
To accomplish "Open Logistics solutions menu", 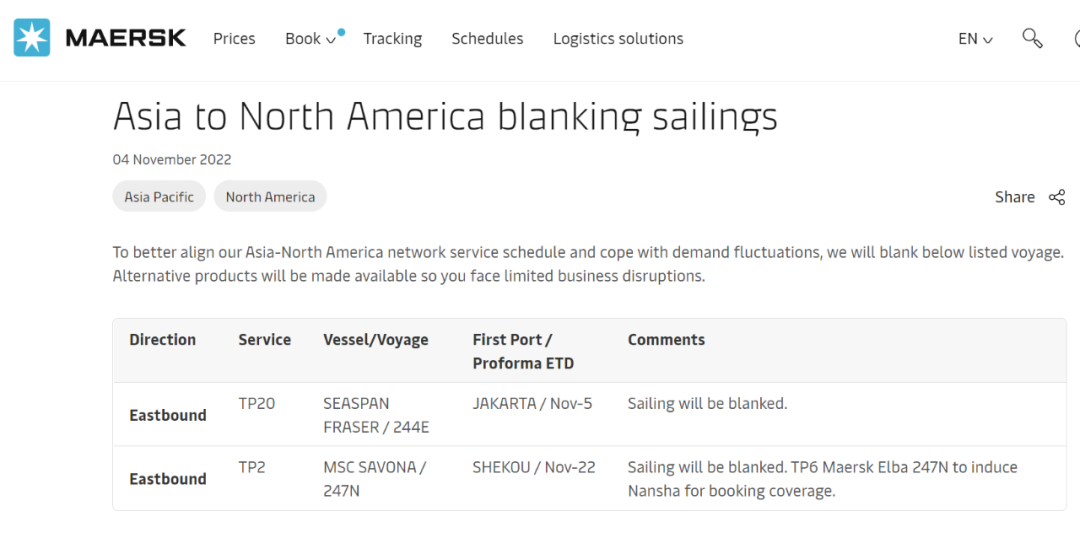I will (x=618, y=39).
